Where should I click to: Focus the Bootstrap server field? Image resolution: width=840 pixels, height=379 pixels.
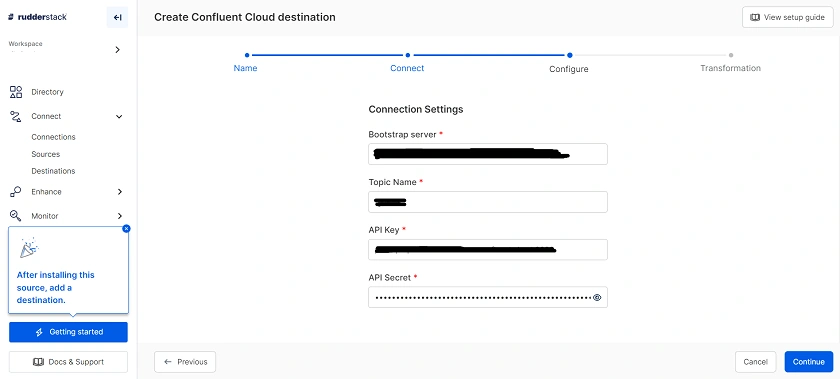pos(488,154)
